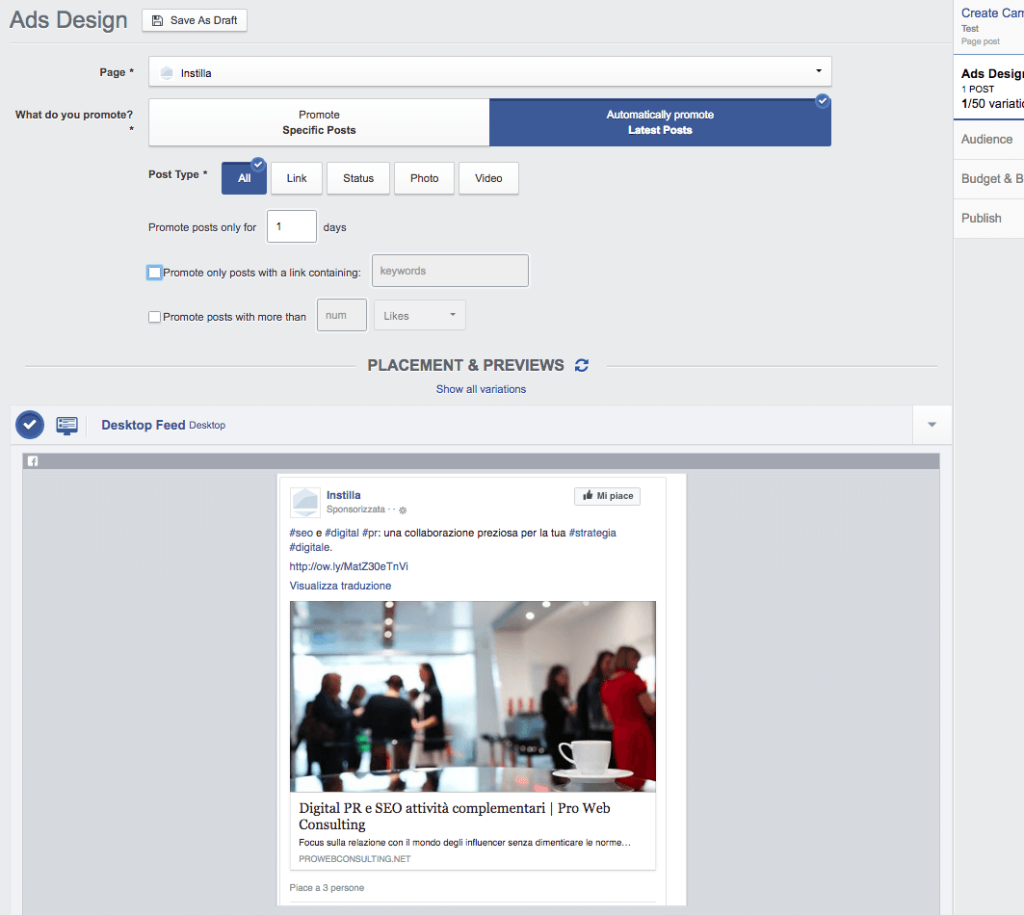Refresh the Placement & Previews section
Viewport: 1024px width, 915px height.
click(x=582, y=365)
